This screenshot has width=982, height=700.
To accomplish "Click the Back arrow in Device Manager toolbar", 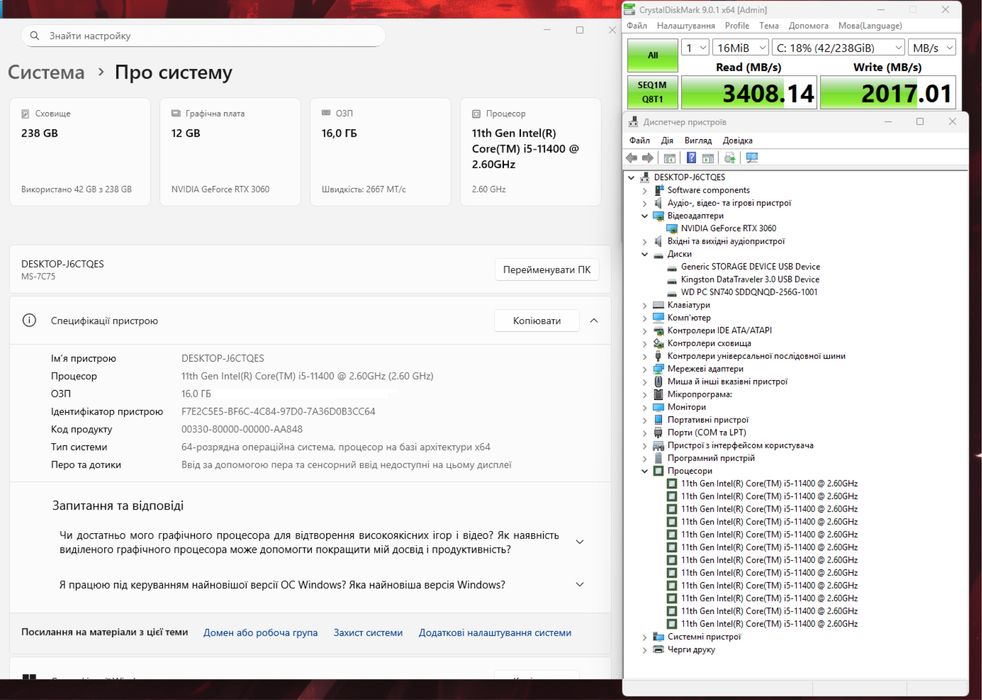I will coord(631,158).
